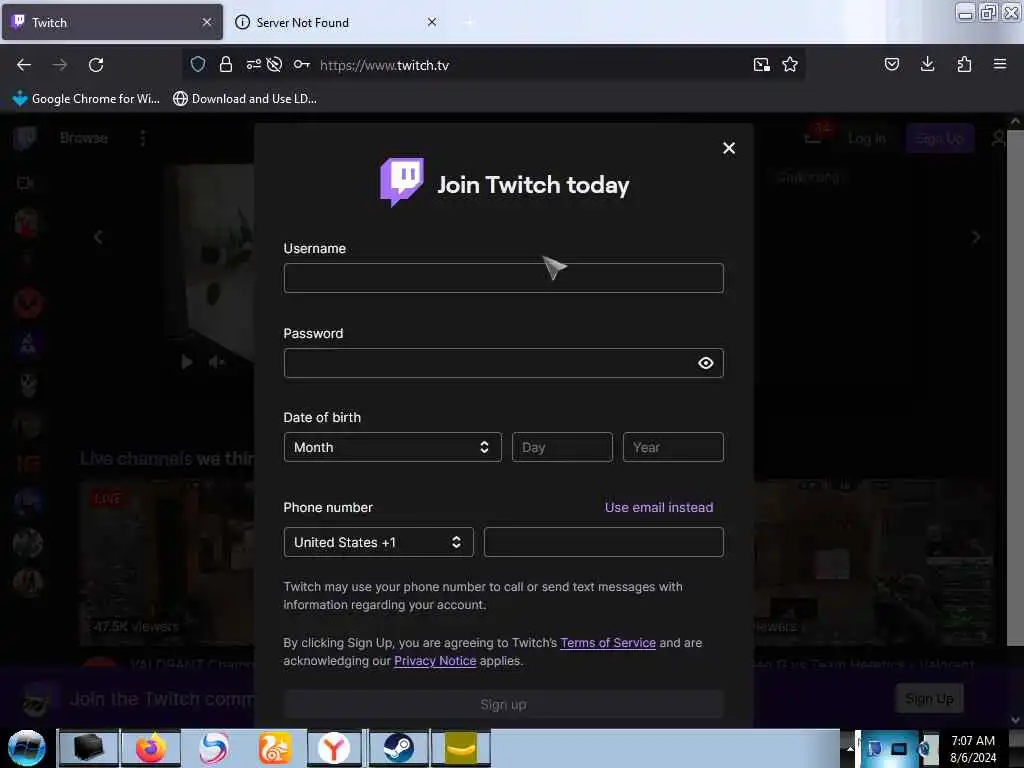This screenshot has width=1024, height=768.
Task: Reload the page
Action: [x=96, y=65]
